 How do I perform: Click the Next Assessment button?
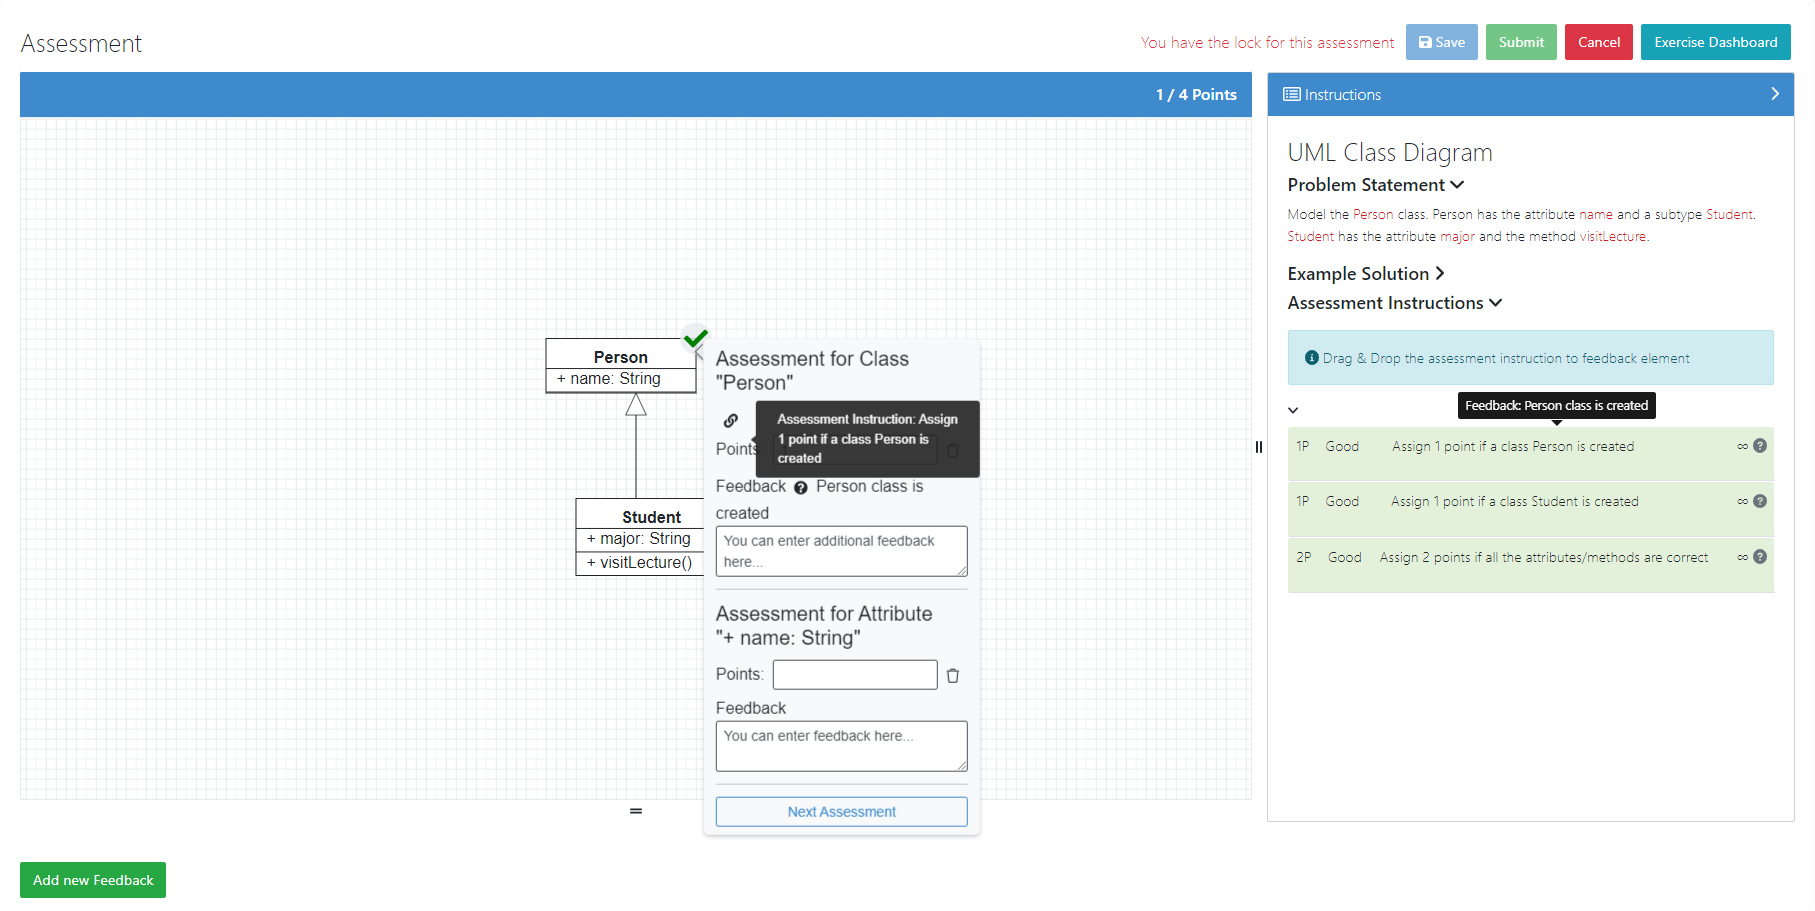pyautogui.click(x=841, y=812)
